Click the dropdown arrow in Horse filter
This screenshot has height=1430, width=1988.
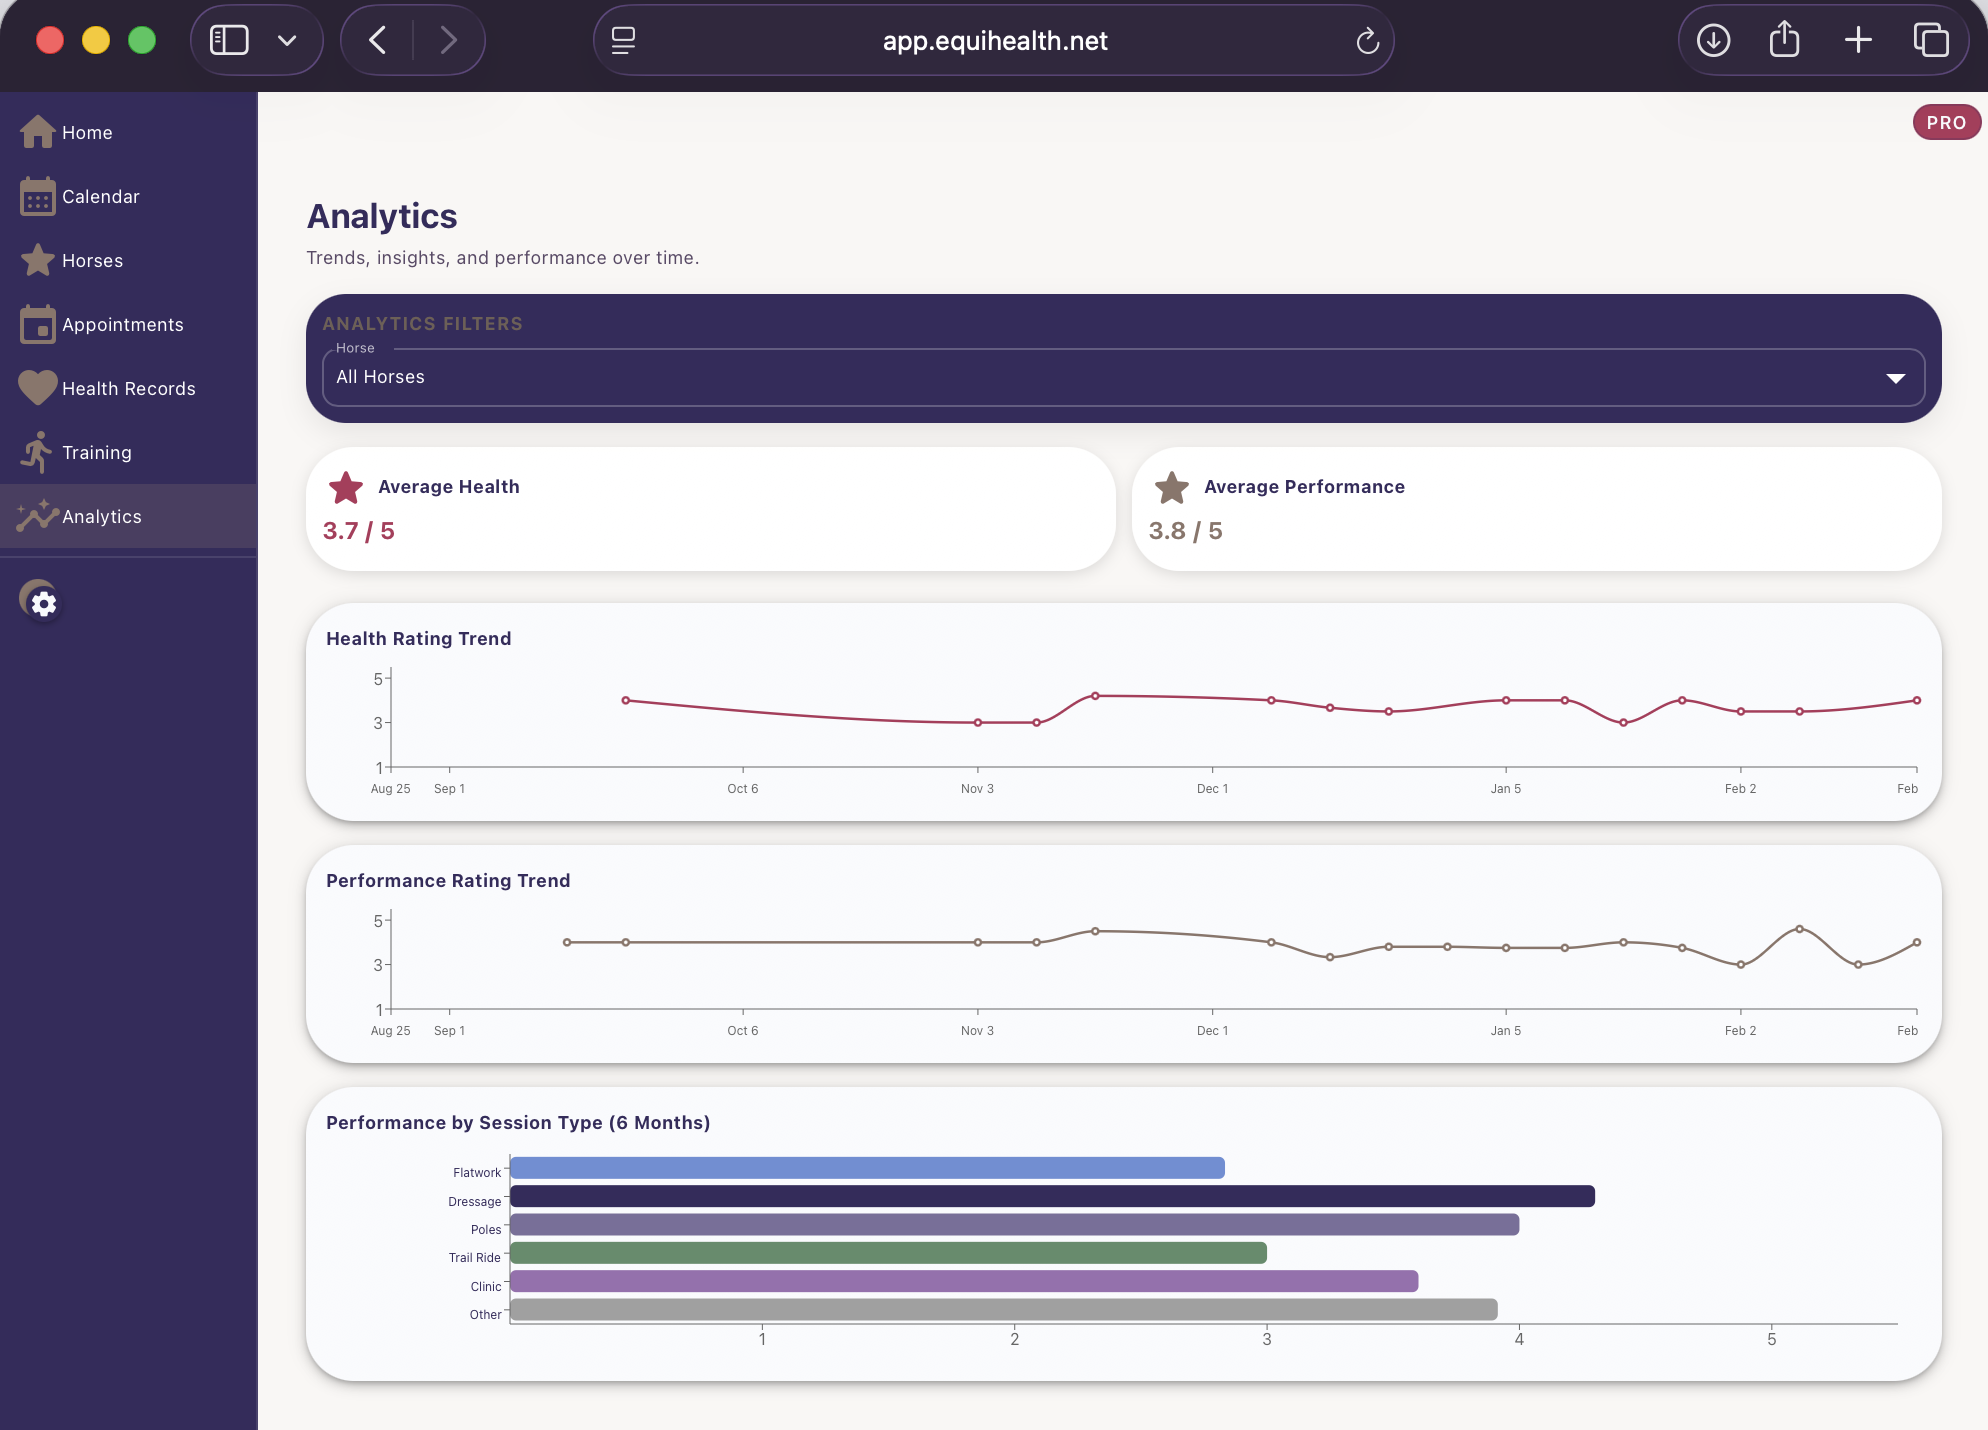[x=1895, y=378]
